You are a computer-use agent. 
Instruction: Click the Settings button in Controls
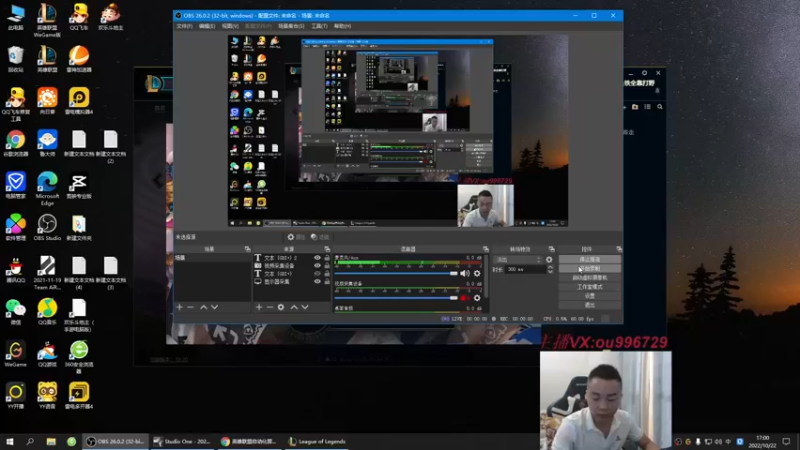point(588,296)
